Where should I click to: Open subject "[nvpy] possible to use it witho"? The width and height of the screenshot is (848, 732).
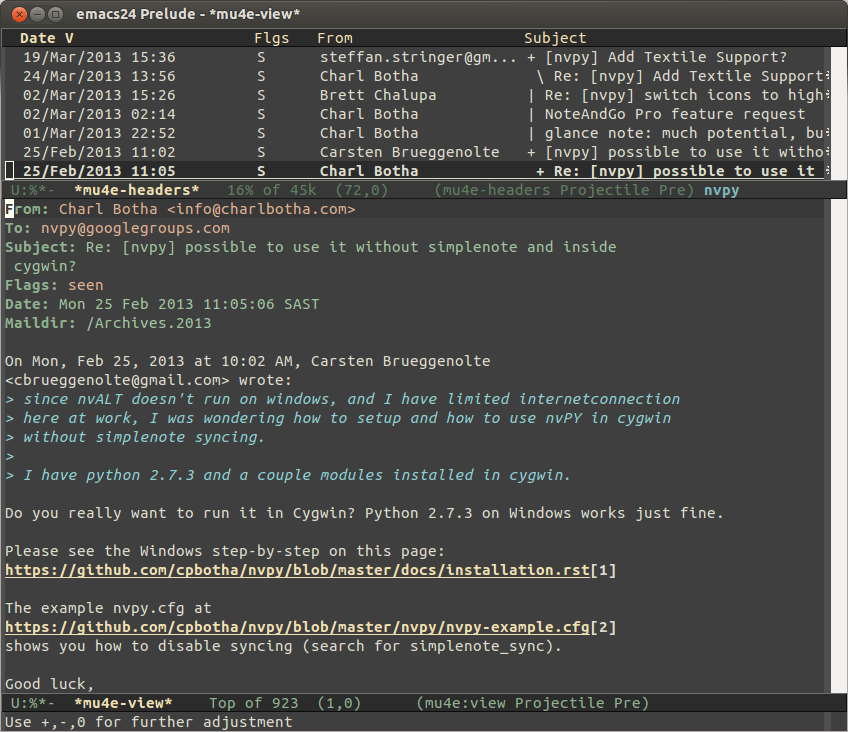[x=684, y=152]
